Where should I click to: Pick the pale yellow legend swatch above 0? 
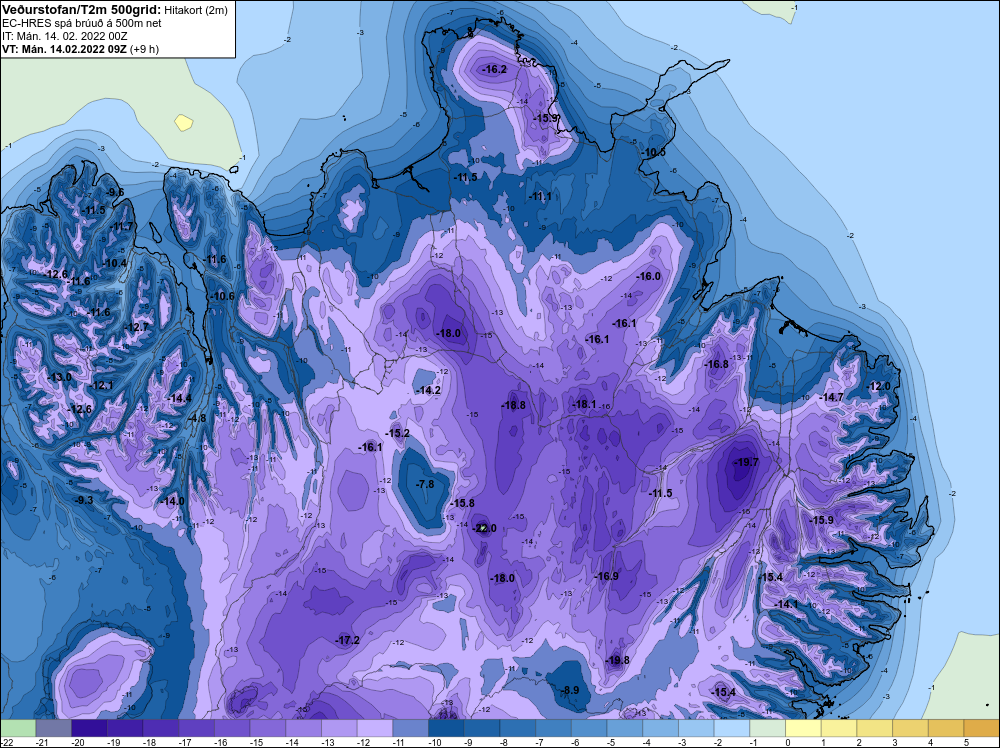coord(804,728)
